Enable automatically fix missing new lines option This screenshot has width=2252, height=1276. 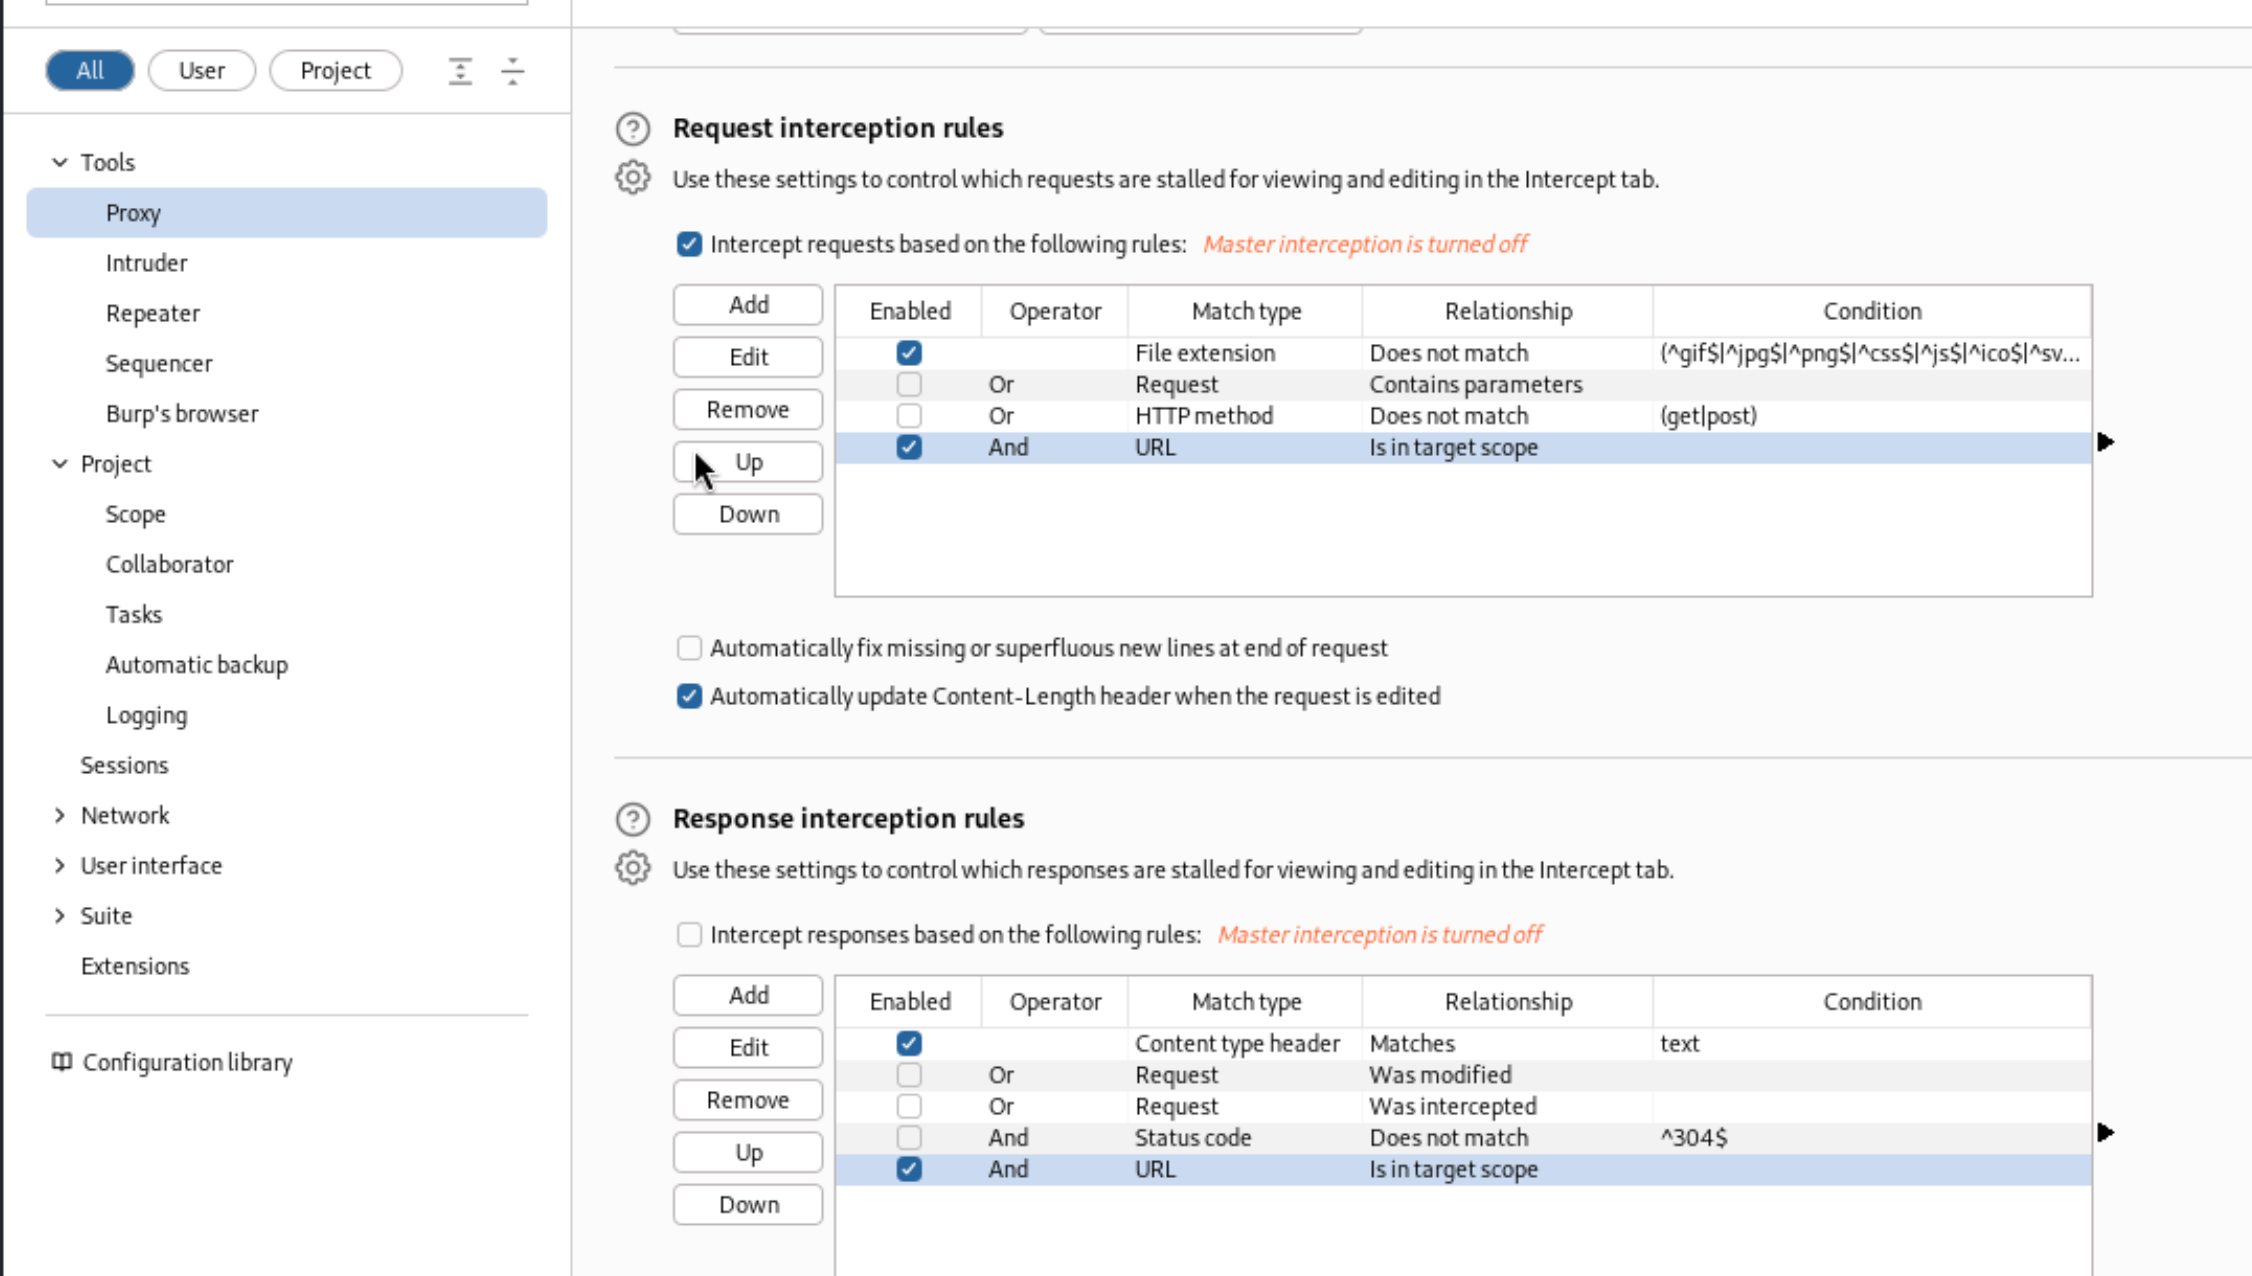coord(689,648)
